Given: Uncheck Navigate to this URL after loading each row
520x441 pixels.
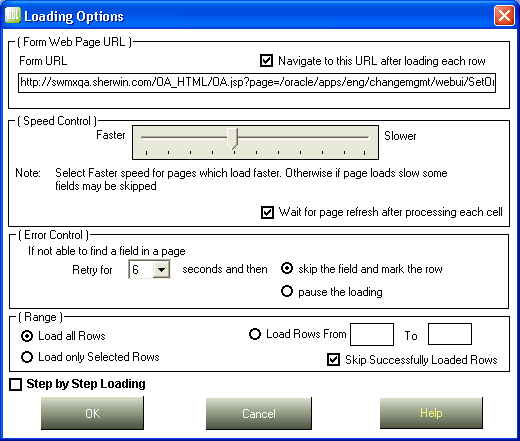Looking at the screenshot, I should point(266,61).
